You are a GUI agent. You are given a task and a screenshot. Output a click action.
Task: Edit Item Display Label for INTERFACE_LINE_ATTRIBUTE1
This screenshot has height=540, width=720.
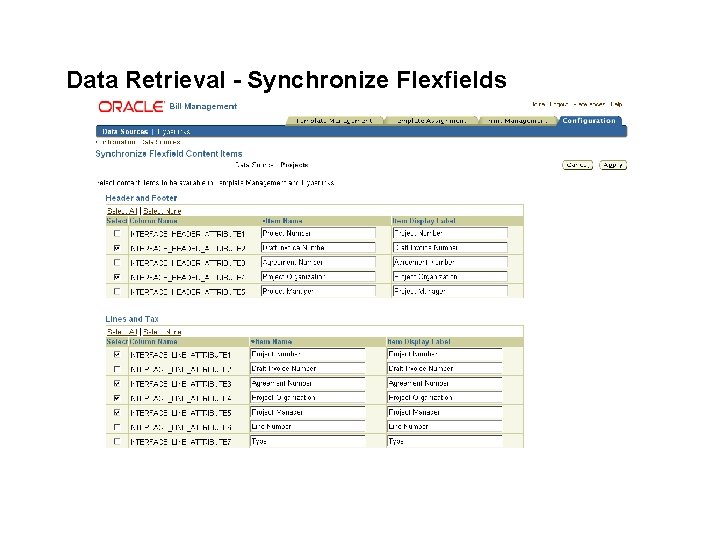pyautogui.click(x=444, y=354)
